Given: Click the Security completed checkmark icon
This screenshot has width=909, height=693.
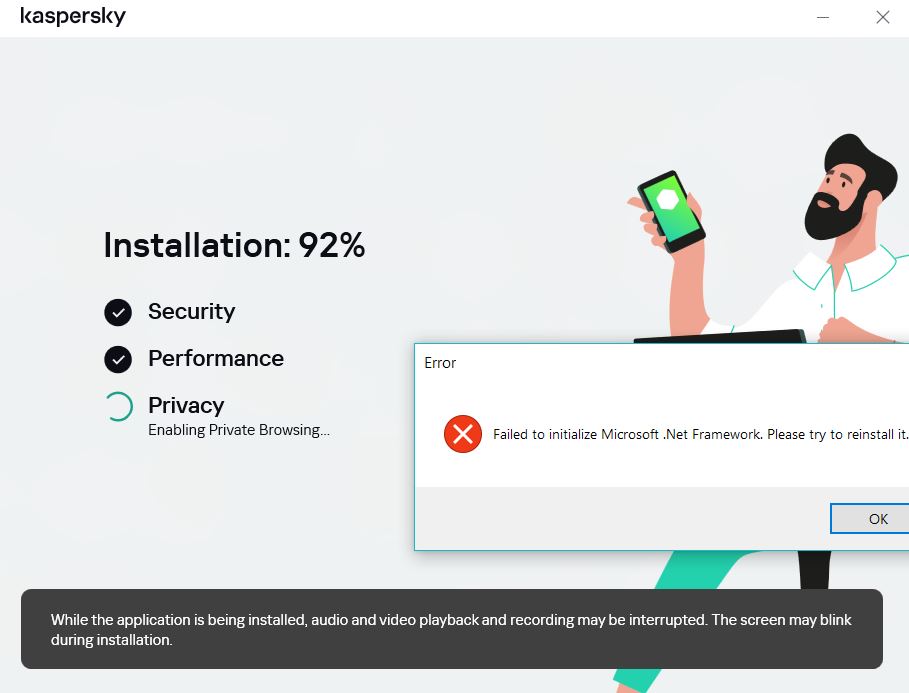Looking at the screenshot, I should (118, 313).
